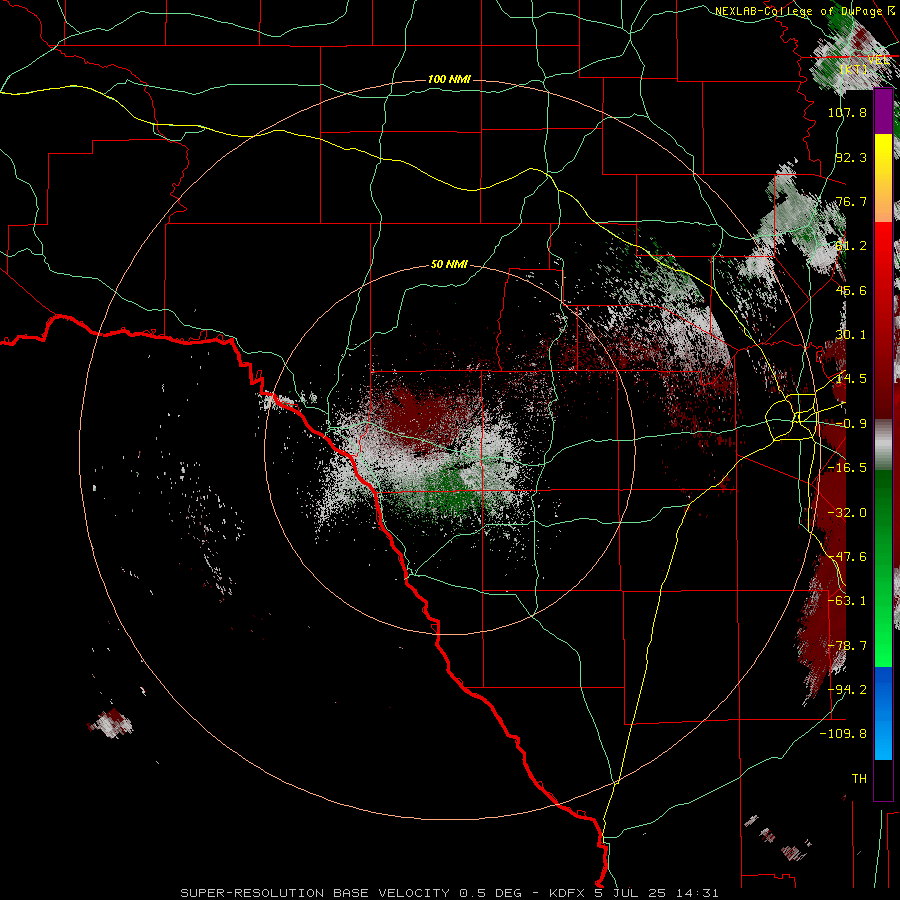The image size is (900, 900).
Task: Click the 14:31 timestamp in the caption
Action: [695, 893]
